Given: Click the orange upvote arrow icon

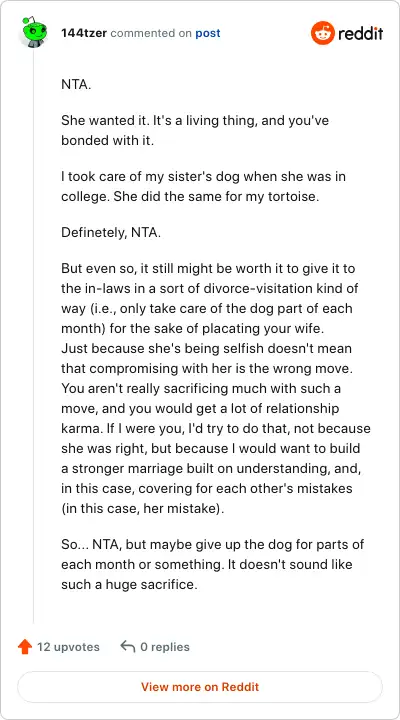Looking at the screenshot, I should 25,647.
